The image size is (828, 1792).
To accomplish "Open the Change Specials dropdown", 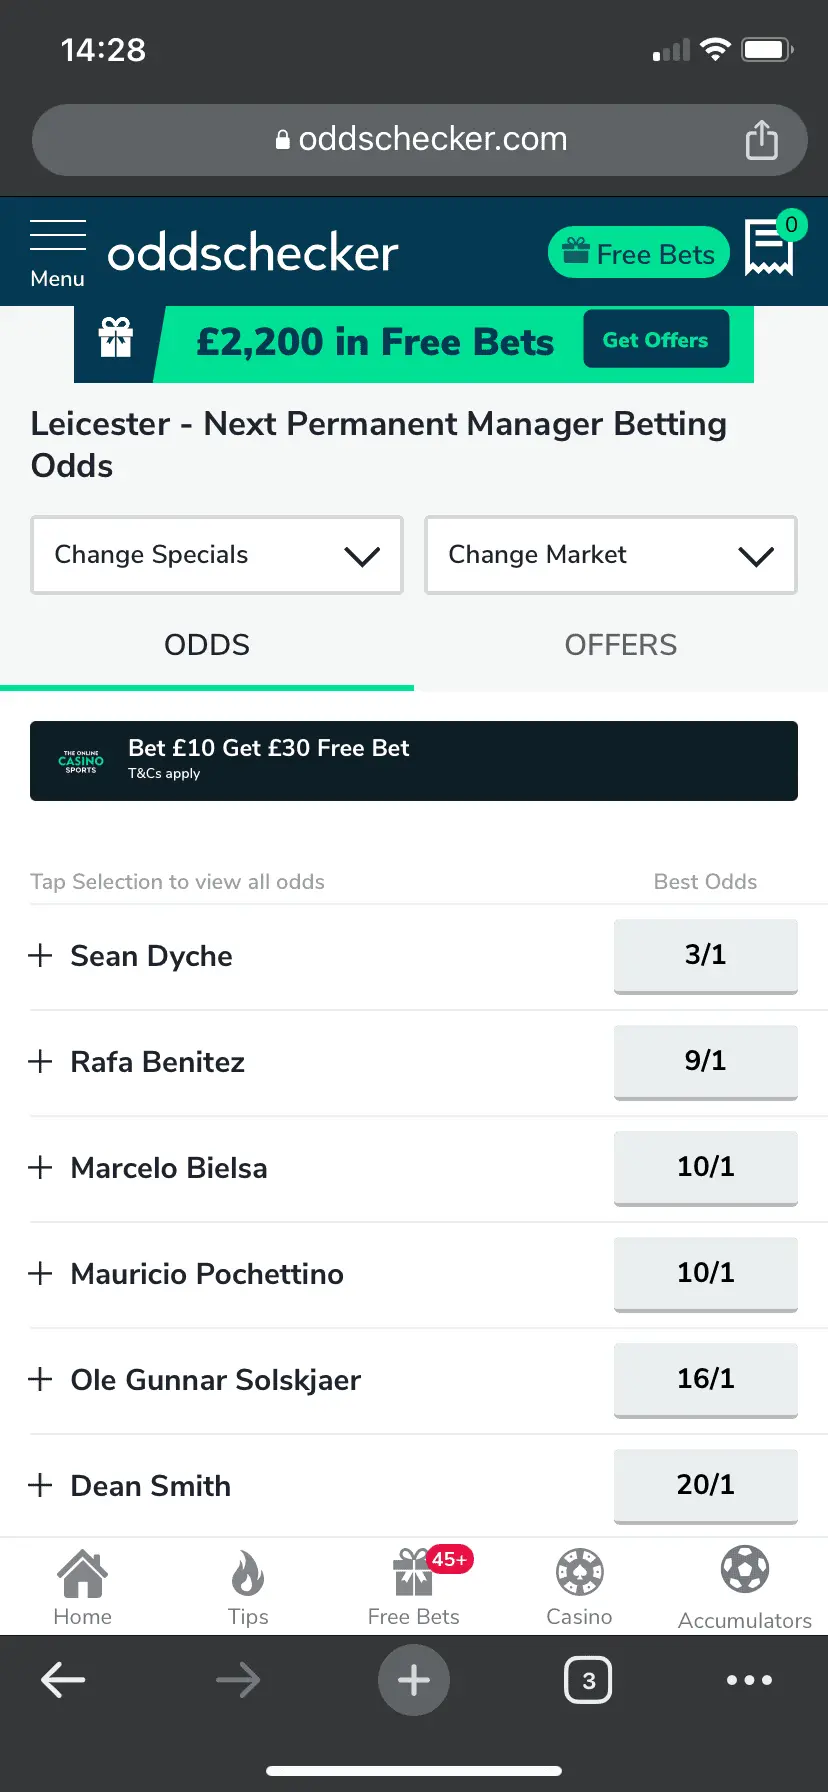I will tap(217, 555).
